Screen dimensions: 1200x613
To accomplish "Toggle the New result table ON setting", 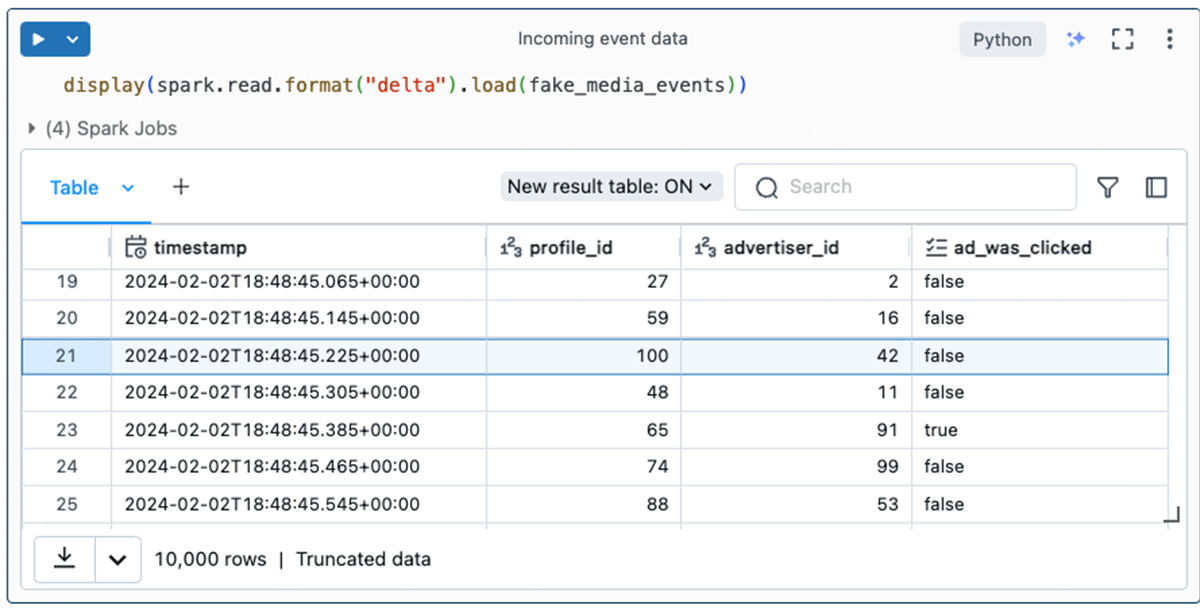I will (610, 187).
